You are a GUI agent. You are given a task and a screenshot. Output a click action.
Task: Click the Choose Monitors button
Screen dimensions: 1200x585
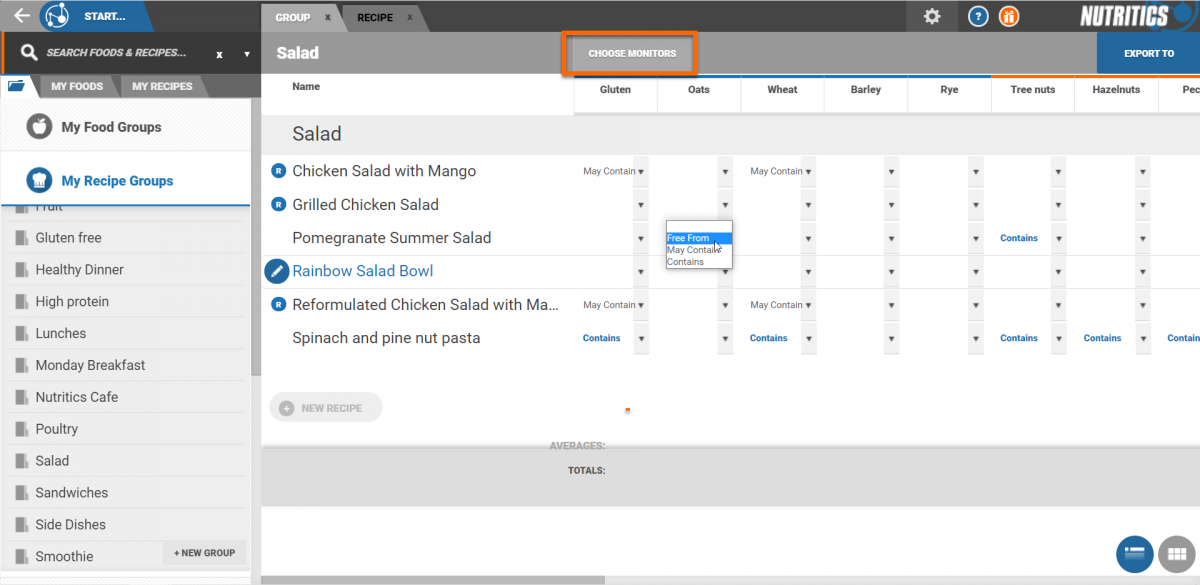coord(632,54)
